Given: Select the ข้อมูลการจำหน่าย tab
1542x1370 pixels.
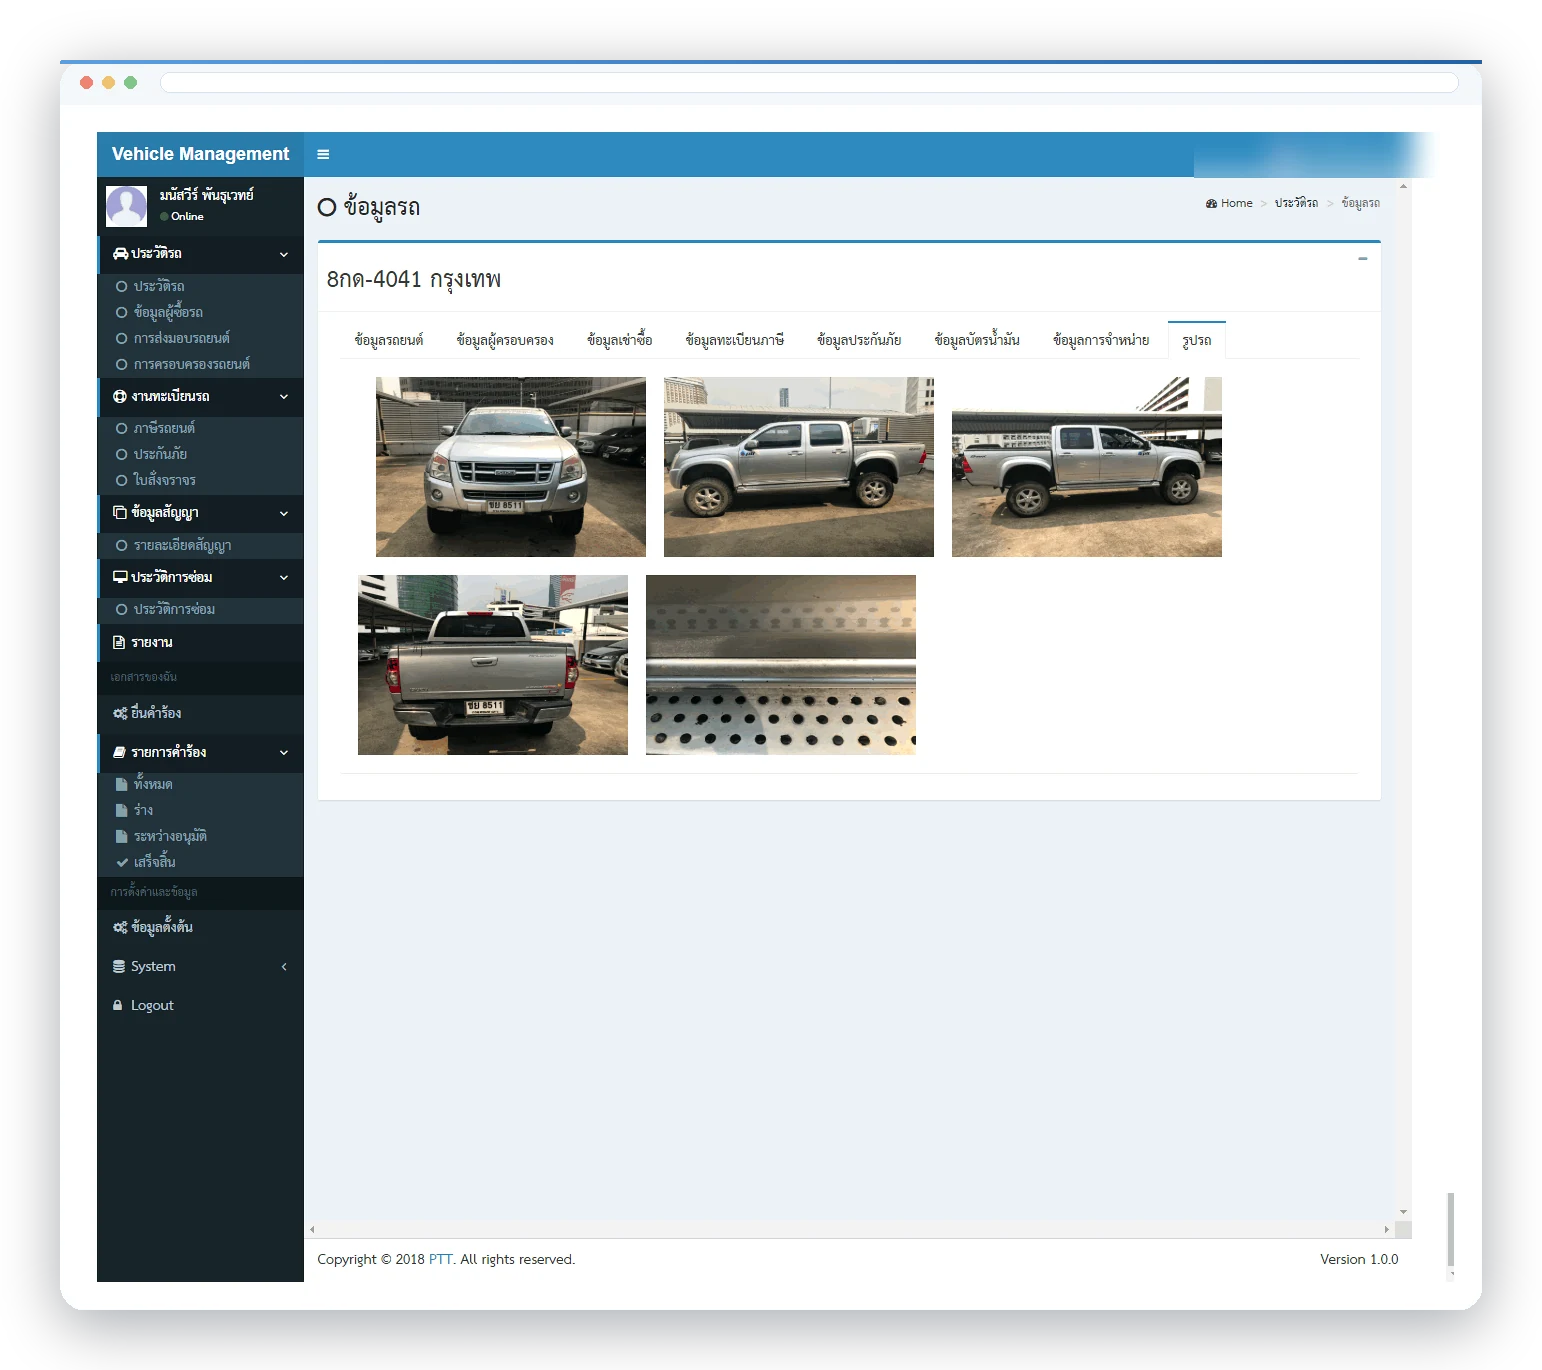Looking at the screenshot, I should (x=1101, y=340).
